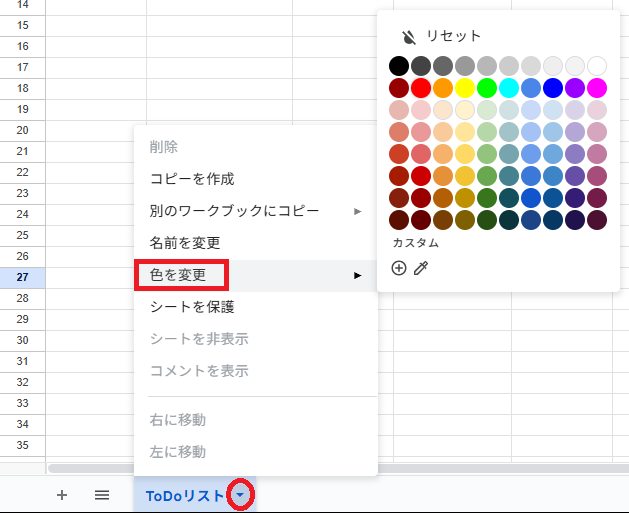The height and width of the screenshot is (513, 629).
Task: Select row 27 header
Action: click(22, 277)
